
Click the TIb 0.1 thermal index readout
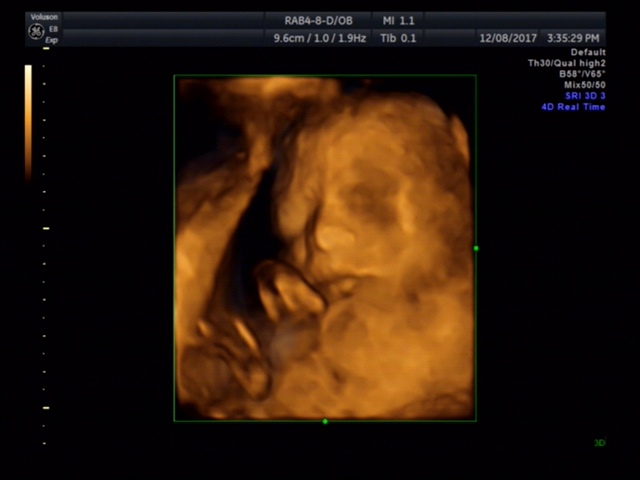point(399,38)
